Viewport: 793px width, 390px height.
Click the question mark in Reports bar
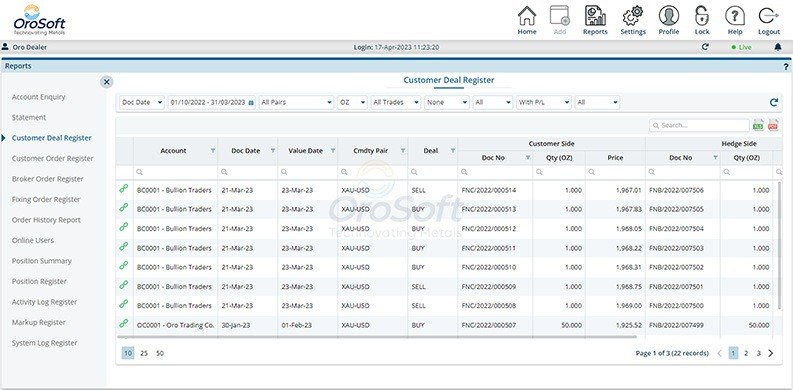click(x=786, y=66)
